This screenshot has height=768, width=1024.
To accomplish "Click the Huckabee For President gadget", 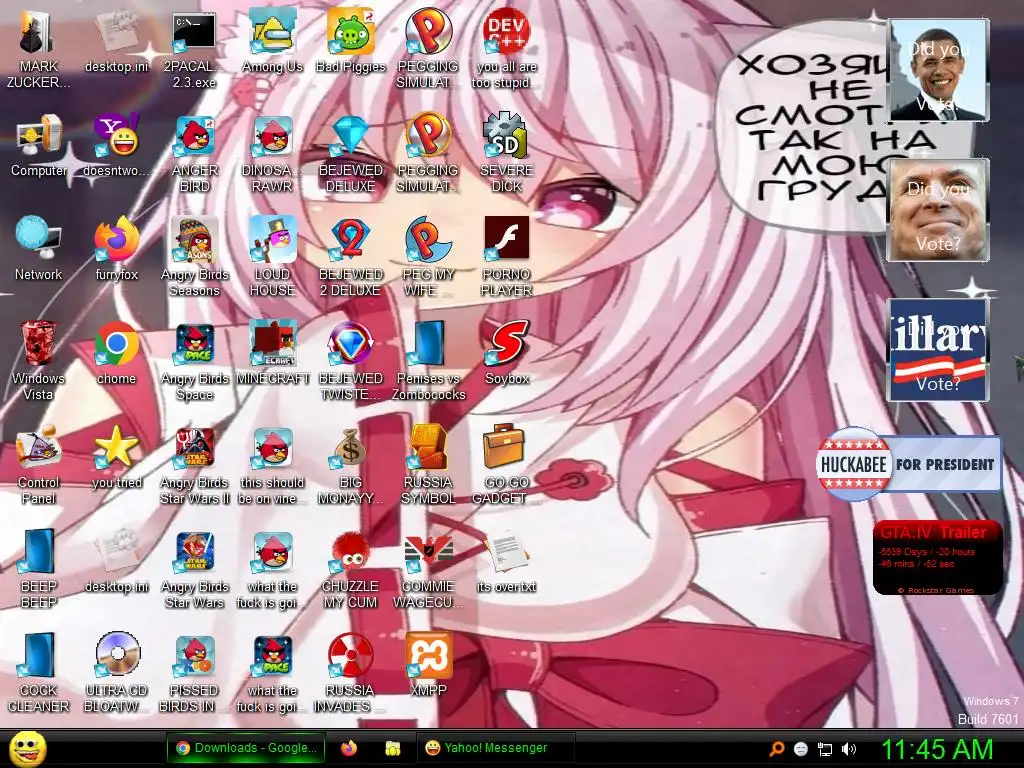I will point(908,464).
